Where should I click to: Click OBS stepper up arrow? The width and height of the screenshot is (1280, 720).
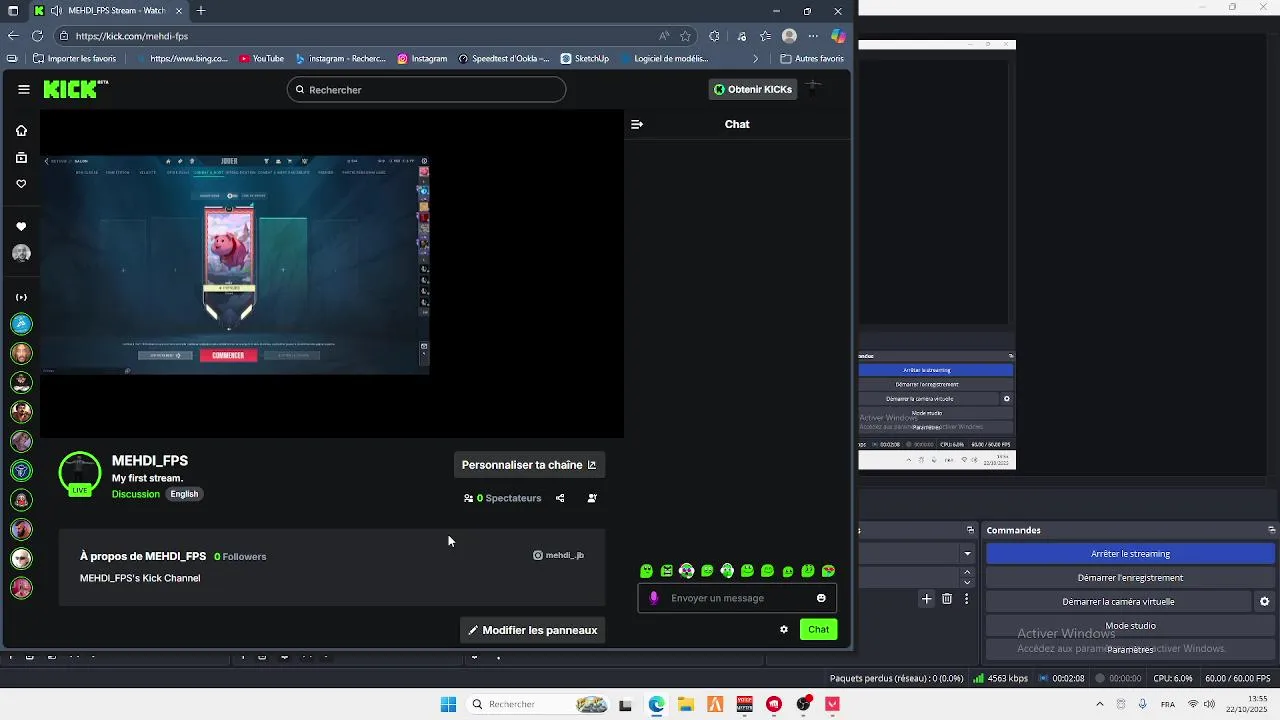coord(967,573)
